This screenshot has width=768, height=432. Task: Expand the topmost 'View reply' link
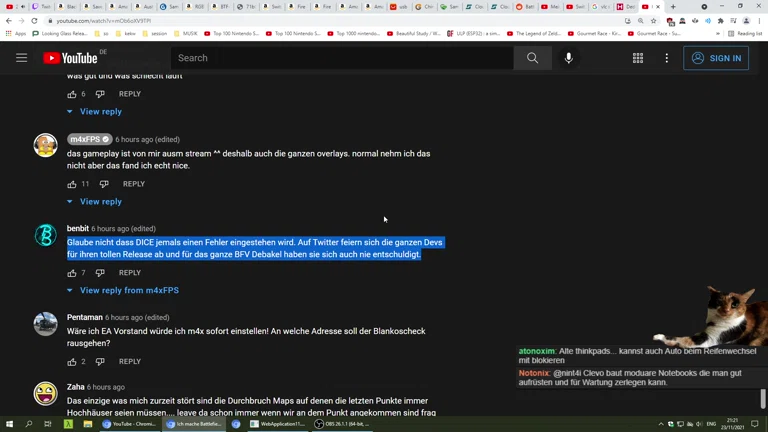click(100, 112)
